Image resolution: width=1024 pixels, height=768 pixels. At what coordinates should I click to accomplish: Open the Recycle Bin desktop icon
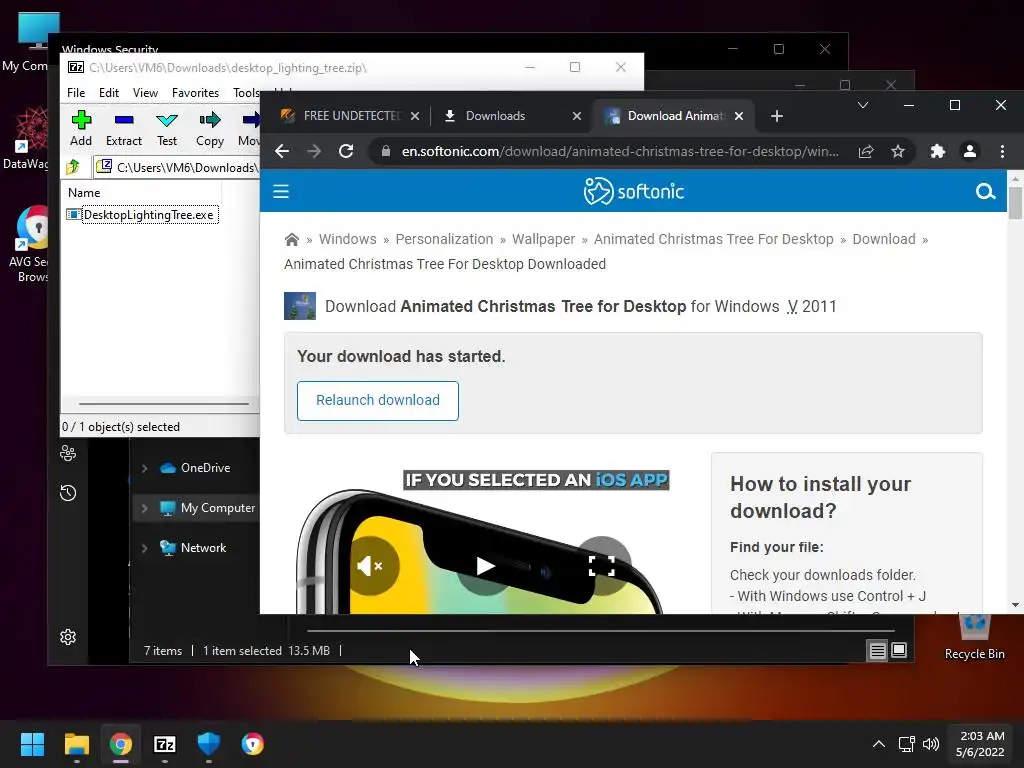[x=974, y=637]
